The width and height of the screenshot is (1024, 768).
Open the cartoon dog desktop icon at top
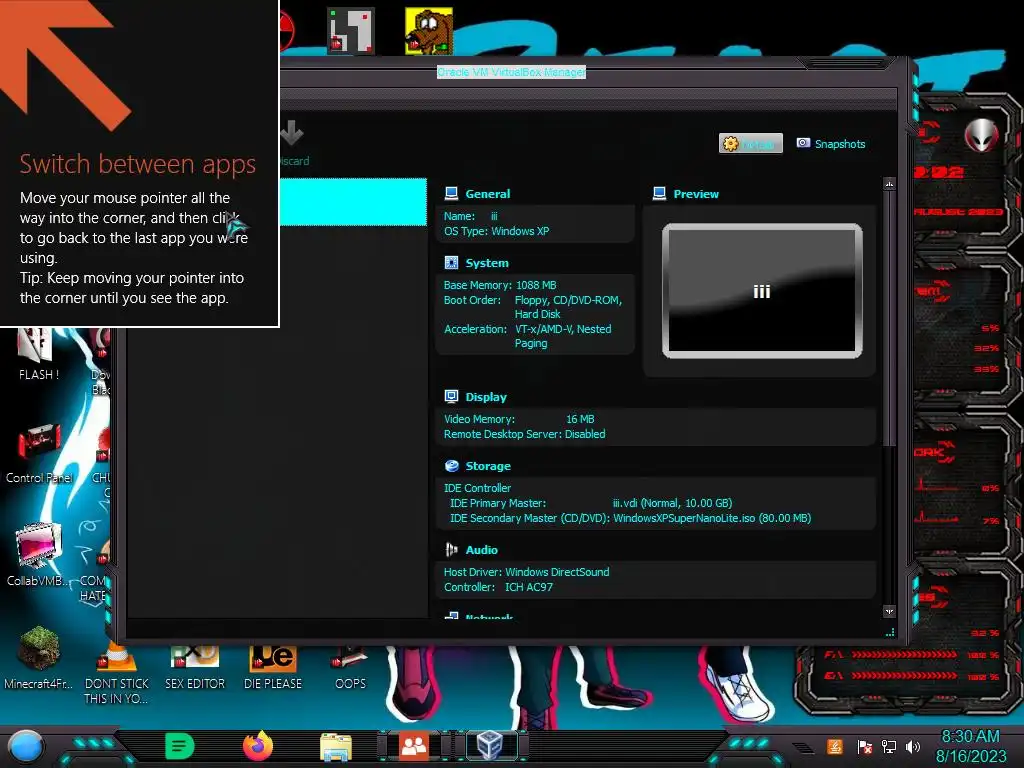428,30
